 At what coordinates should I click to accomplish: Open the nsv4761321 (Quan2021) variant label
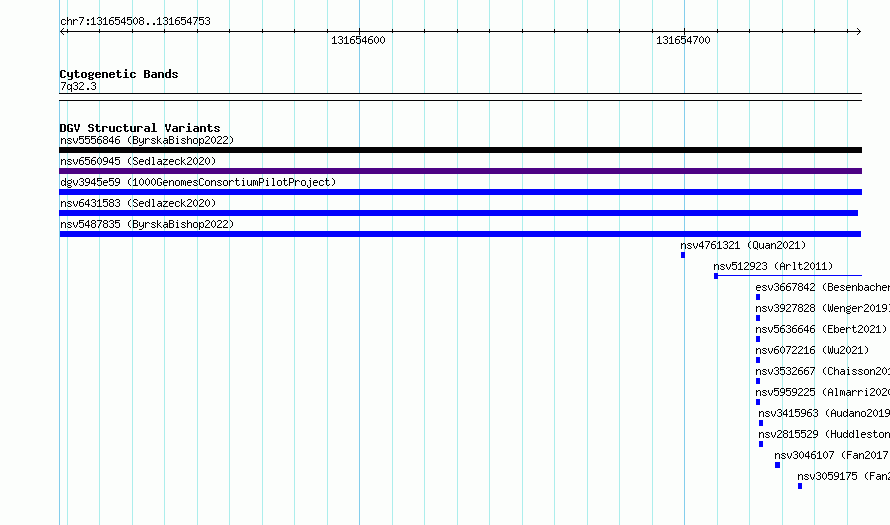tap(743, 245)
